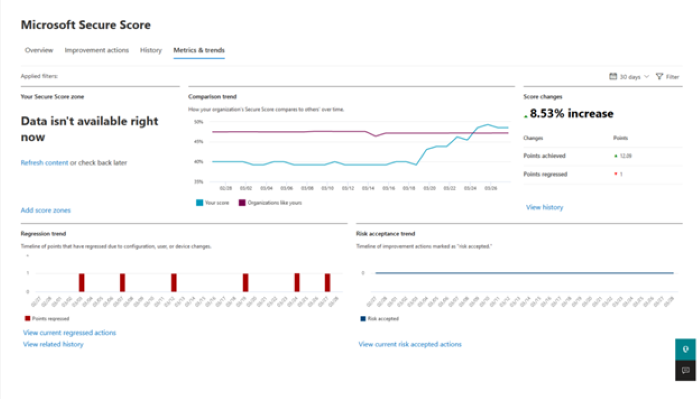Toggle the Risk accepted legend marker

[x=363, y=318]
